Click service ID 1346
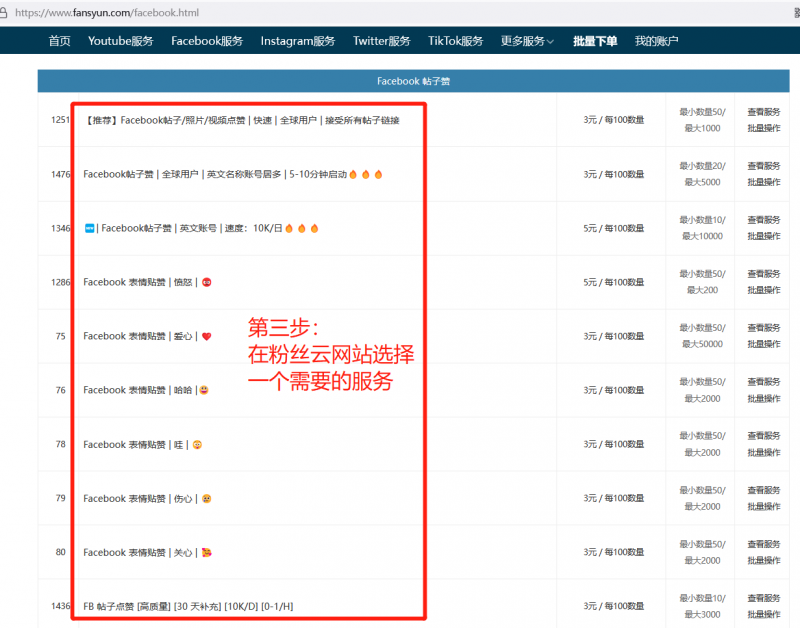The height and width of the screenshot is (628, 800). (x=60, y=229)
